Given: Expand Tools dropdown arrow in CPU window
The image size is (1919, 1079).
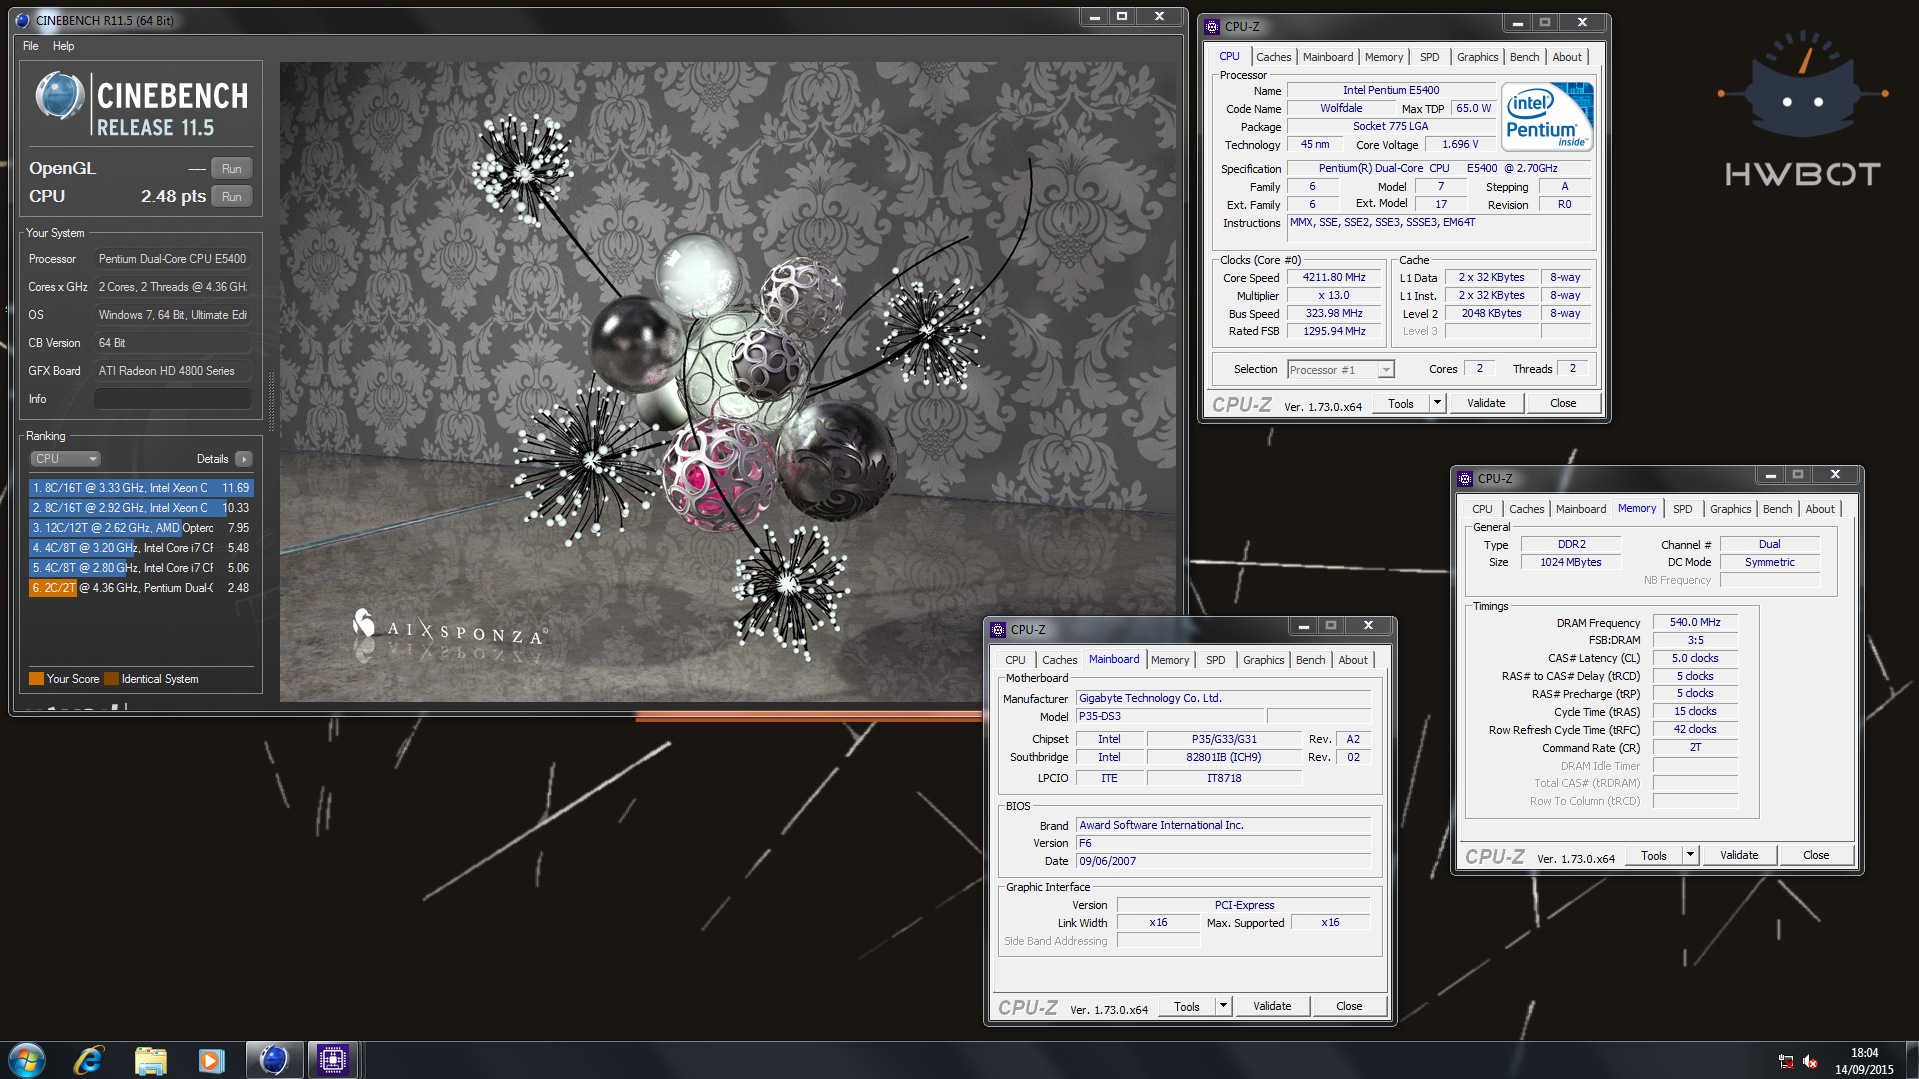Looking at the screenshot, I should point(1437,403).
